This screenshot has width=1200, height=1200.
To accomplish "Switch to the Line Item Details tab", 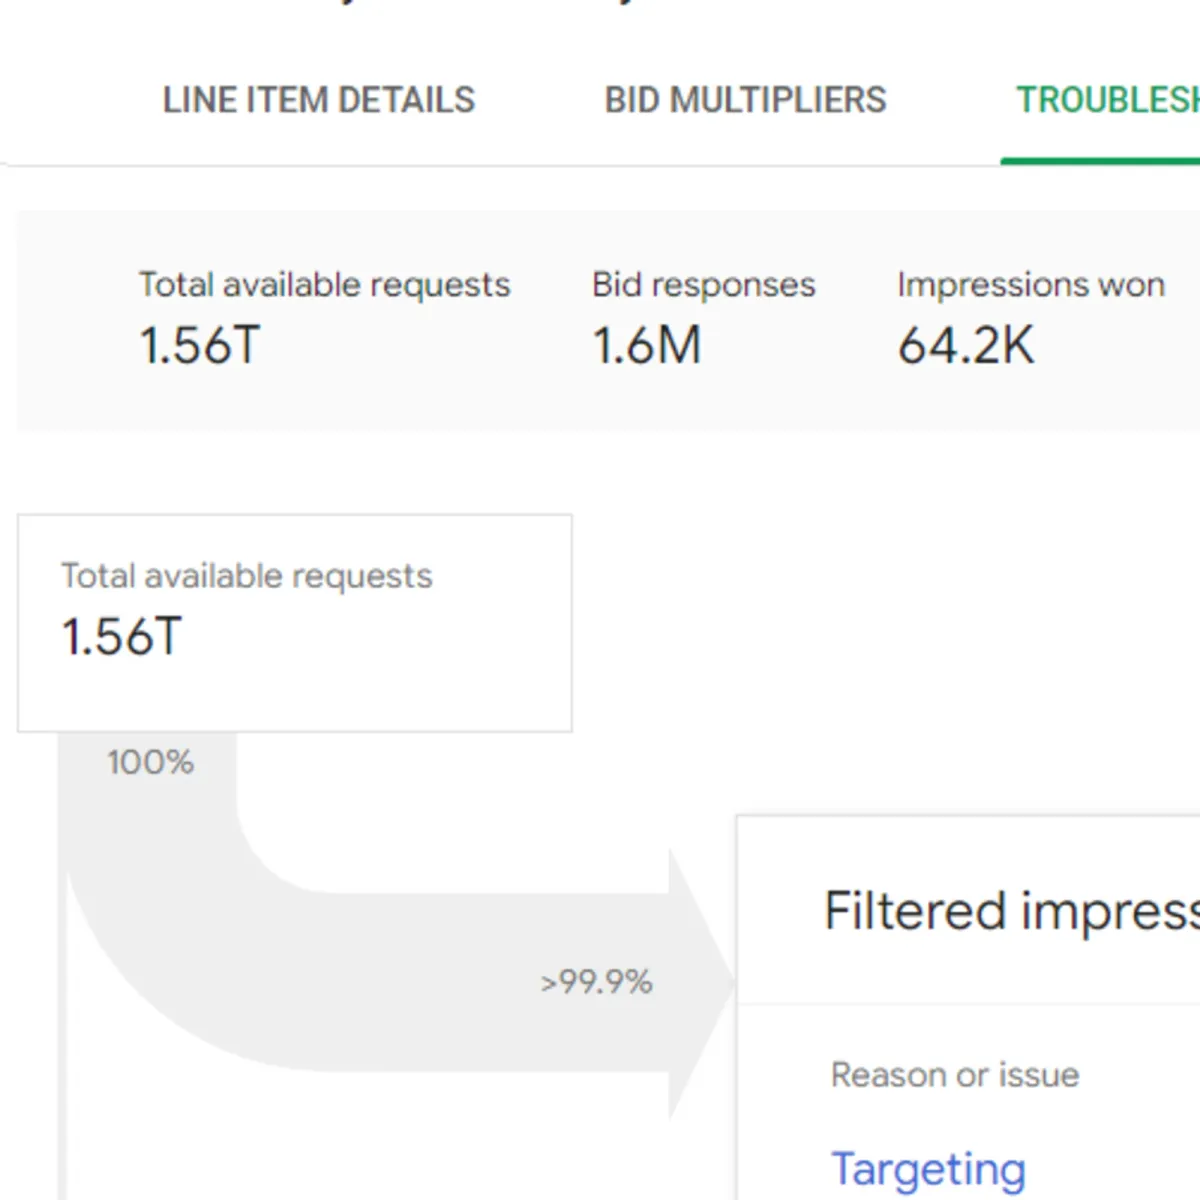I will [318, 100].
